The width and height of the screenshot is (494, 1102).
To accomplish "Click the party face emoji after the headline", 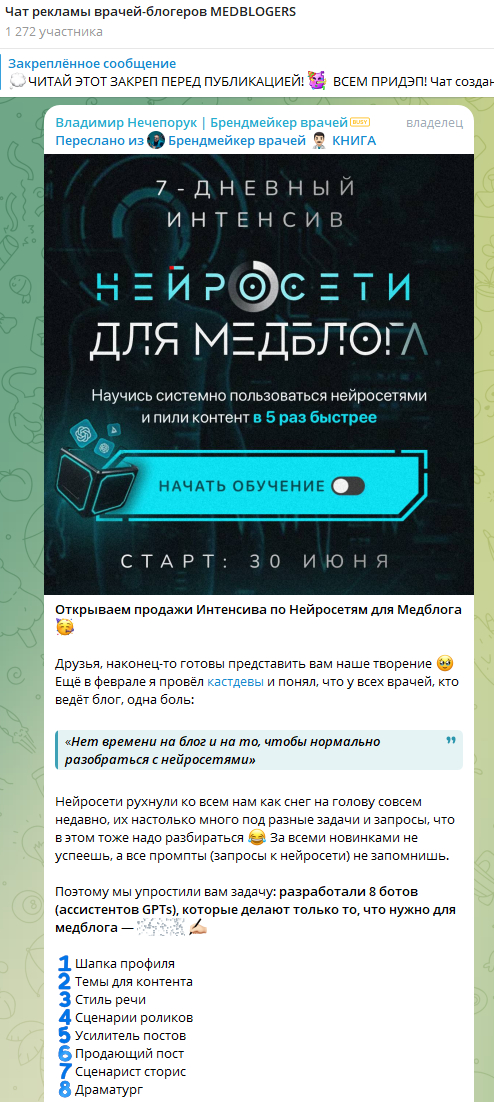I will pyautogui.click(x=64, y=628).
